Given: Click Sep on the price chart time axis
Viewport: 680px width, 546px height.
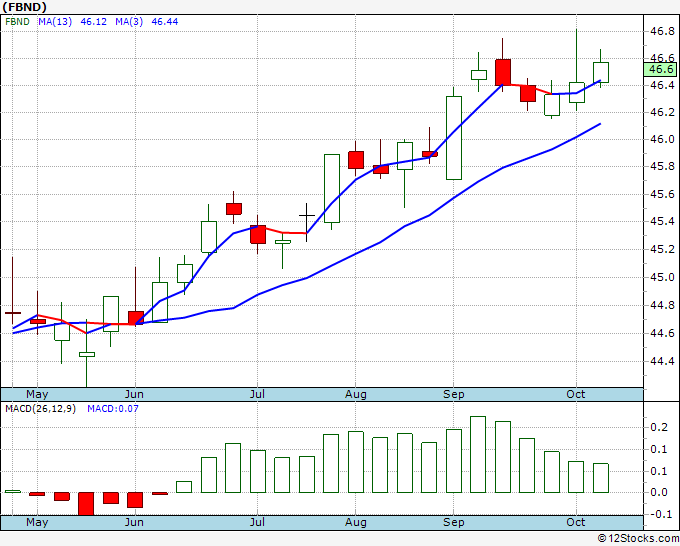Looking at the screenshot, I should 454,394.
